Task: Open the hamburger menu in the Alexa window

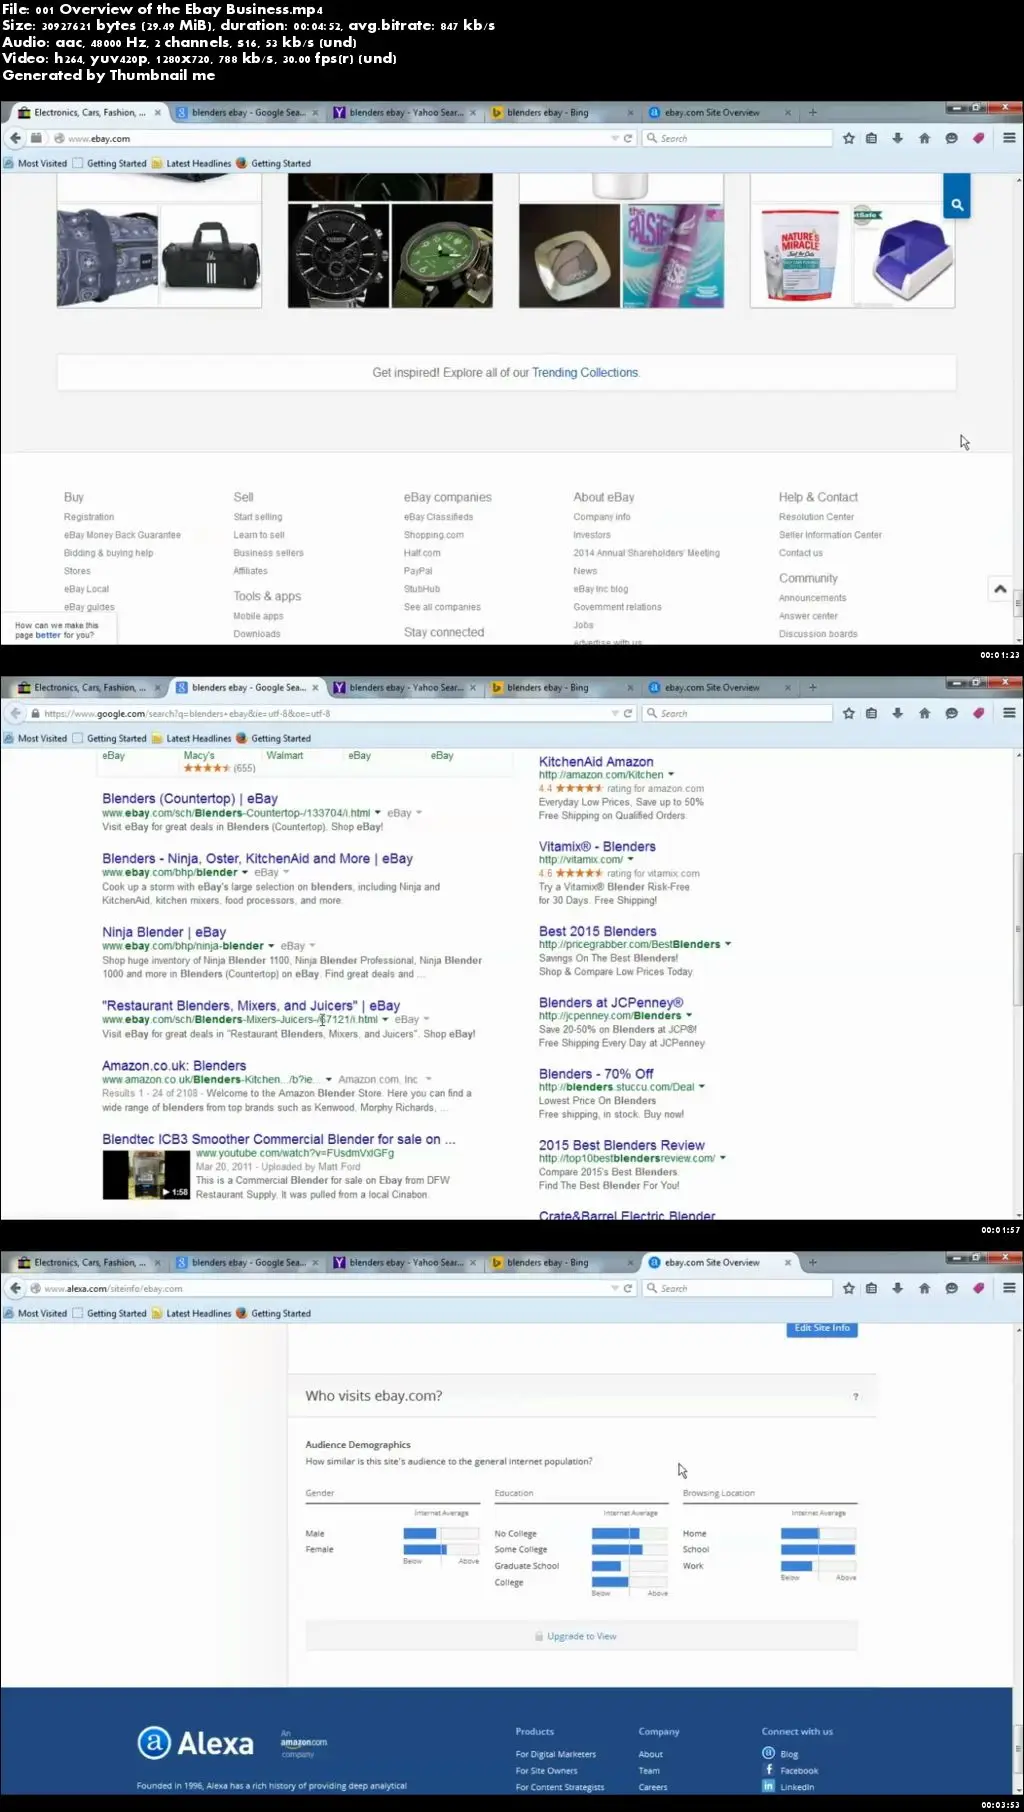Action: tap(1009, 1288)
